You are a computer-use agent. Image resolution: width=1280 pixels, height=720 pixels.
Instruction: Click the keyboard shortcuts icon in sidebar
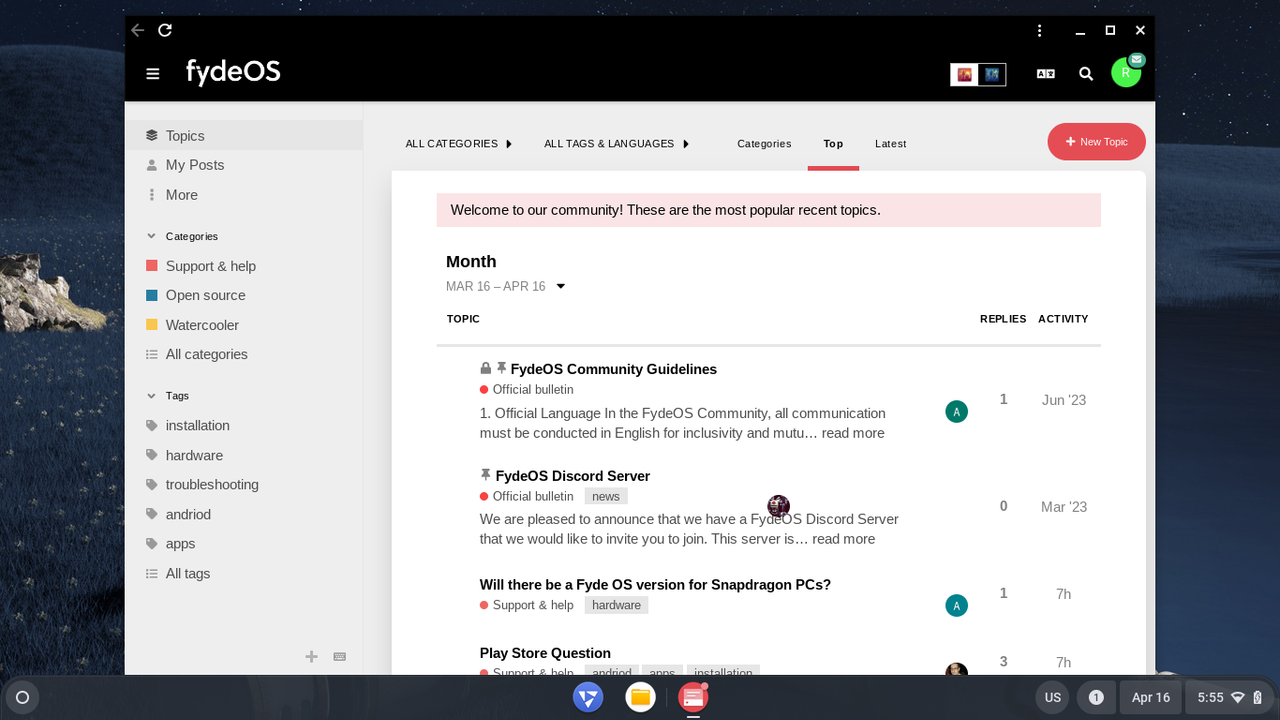pos(340,657)
